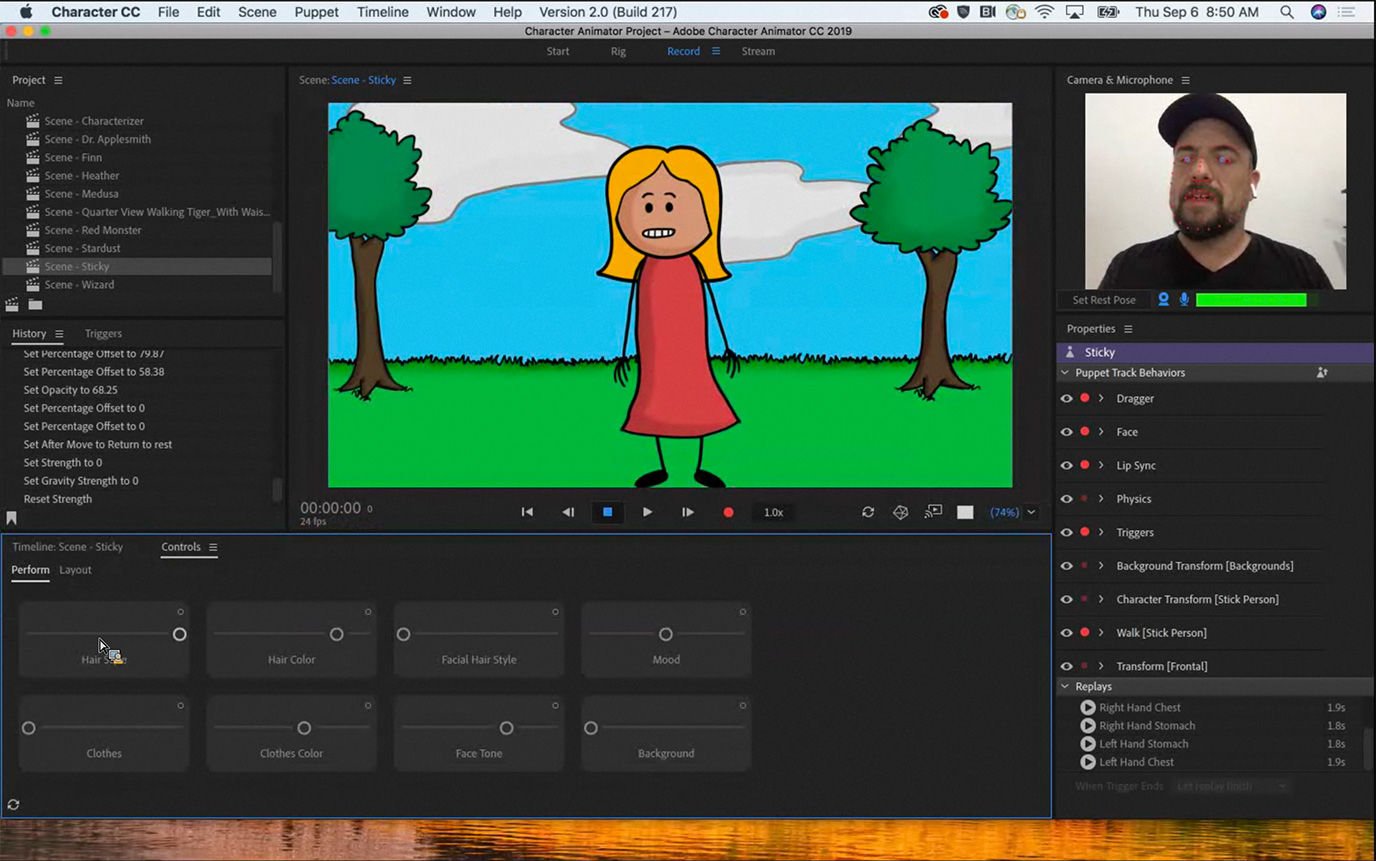Expand the Lip Sync behavior
The width and height of the screenshot is (1376, 861).
pos(1101,465)
